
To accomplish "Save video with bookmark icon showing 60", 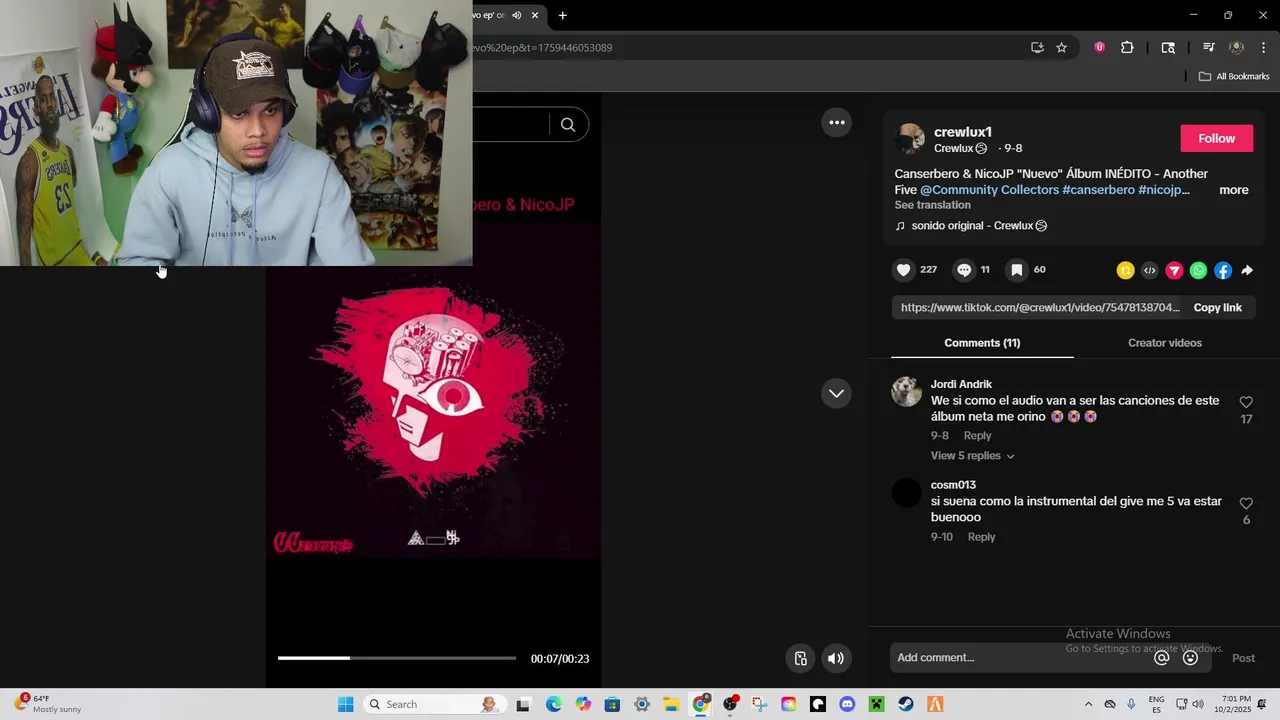I will (1016, 270).
